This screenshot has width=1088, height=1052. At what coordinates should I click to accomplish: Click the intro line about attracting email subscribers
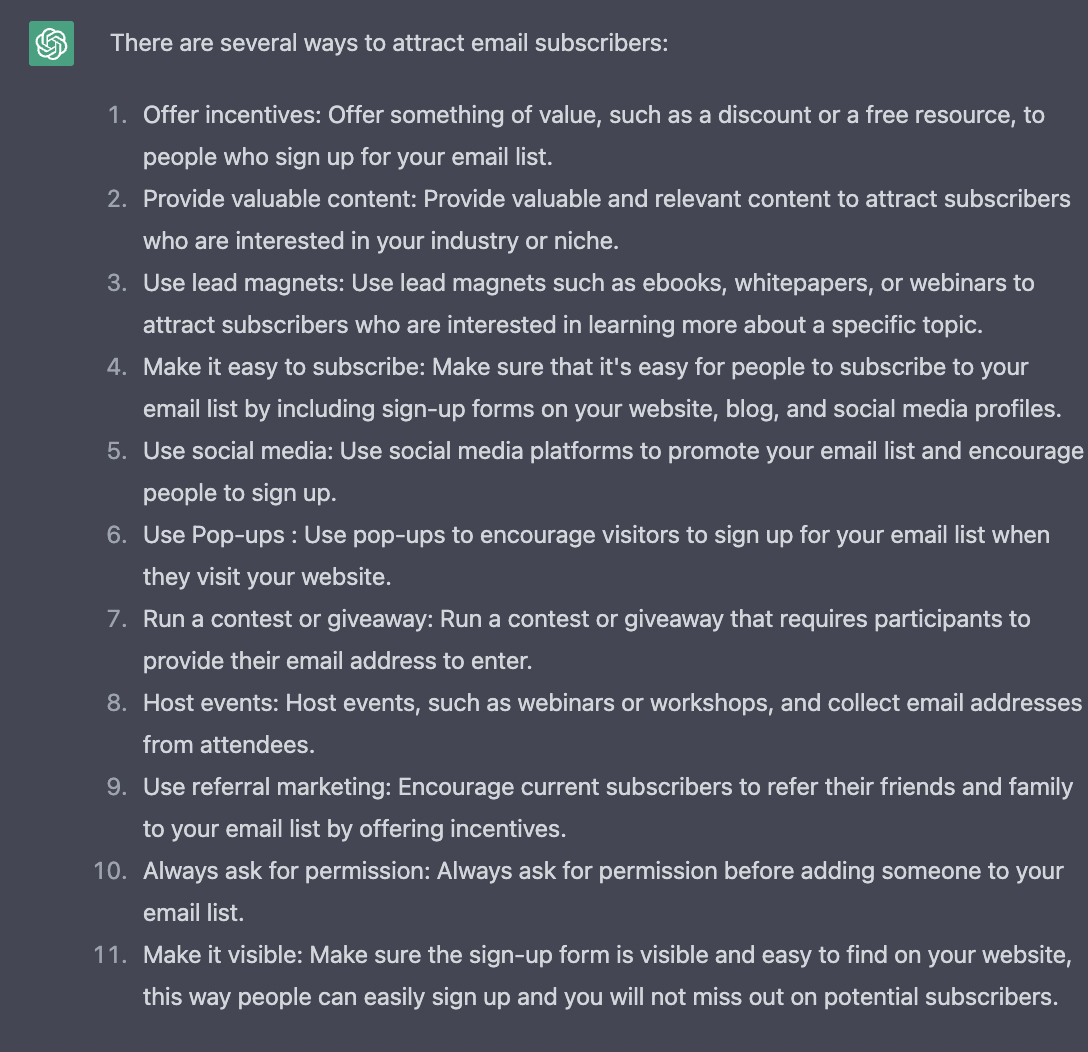[x=389, y=43]
